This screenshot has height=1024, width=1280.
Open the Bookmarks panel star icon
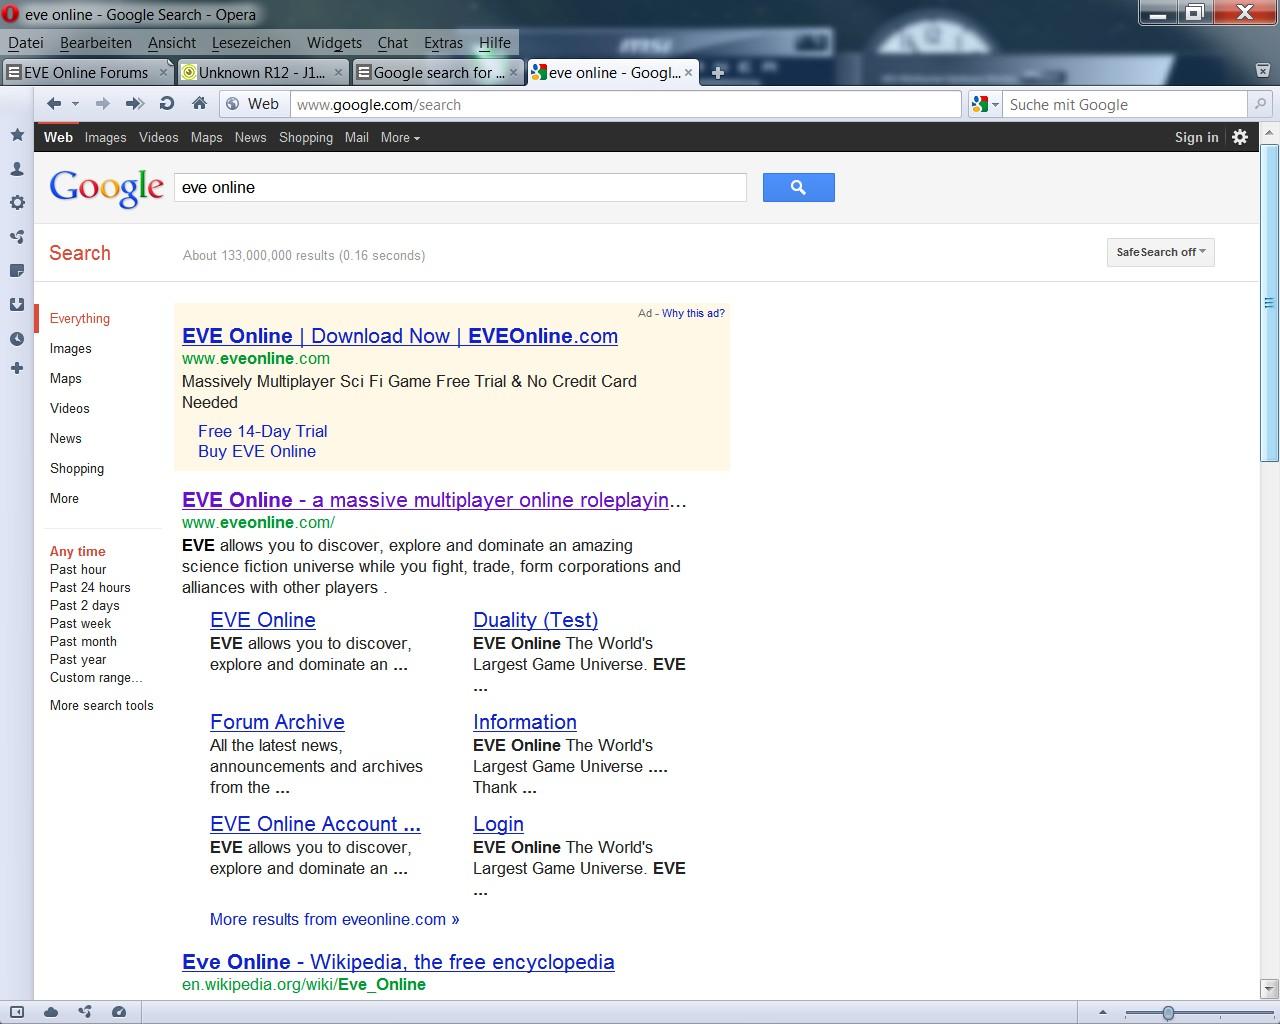point(17,135)
